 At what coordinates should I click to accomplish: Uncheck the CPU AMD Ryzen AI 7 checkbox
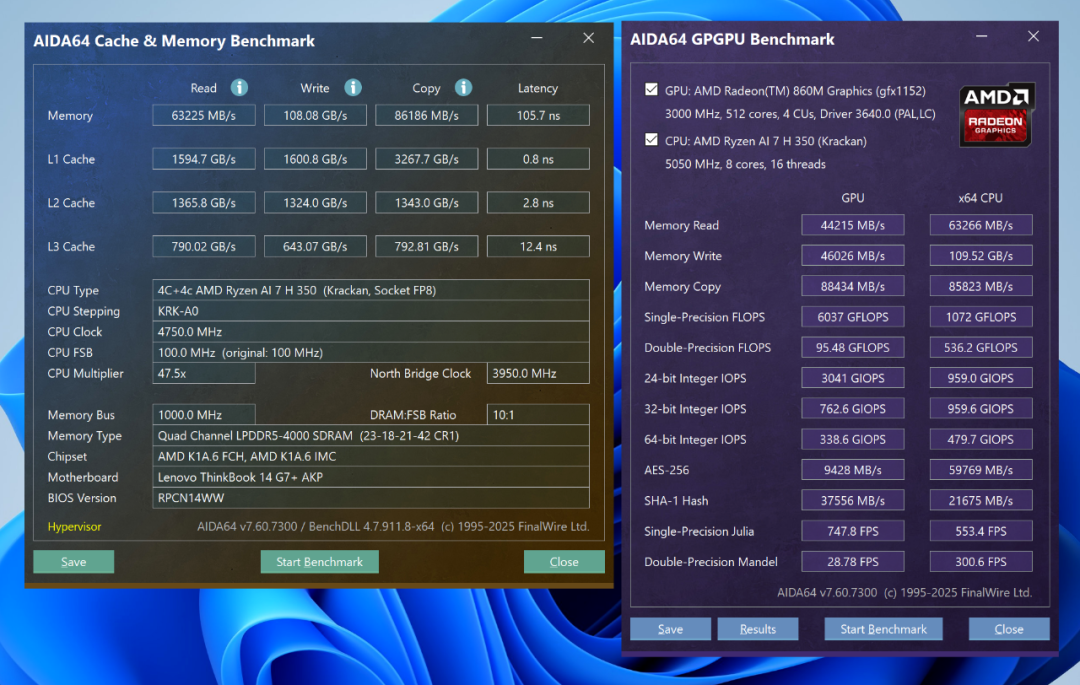pyautogui.click(x=651, y=140)
